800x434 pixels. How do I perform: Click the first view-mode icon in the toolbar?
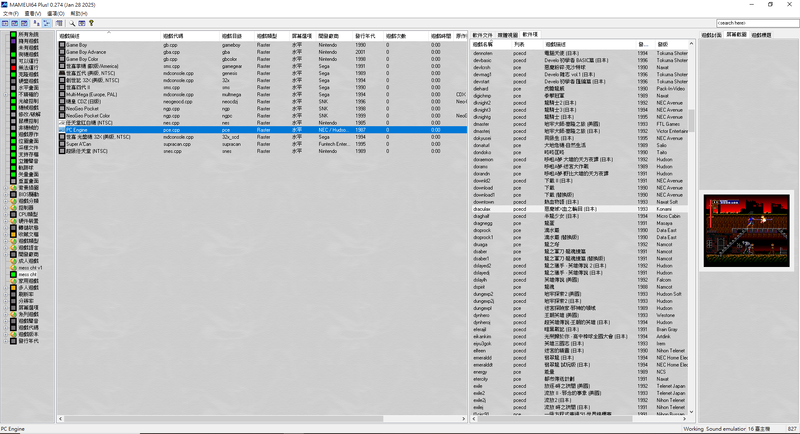tap(5, 23)
